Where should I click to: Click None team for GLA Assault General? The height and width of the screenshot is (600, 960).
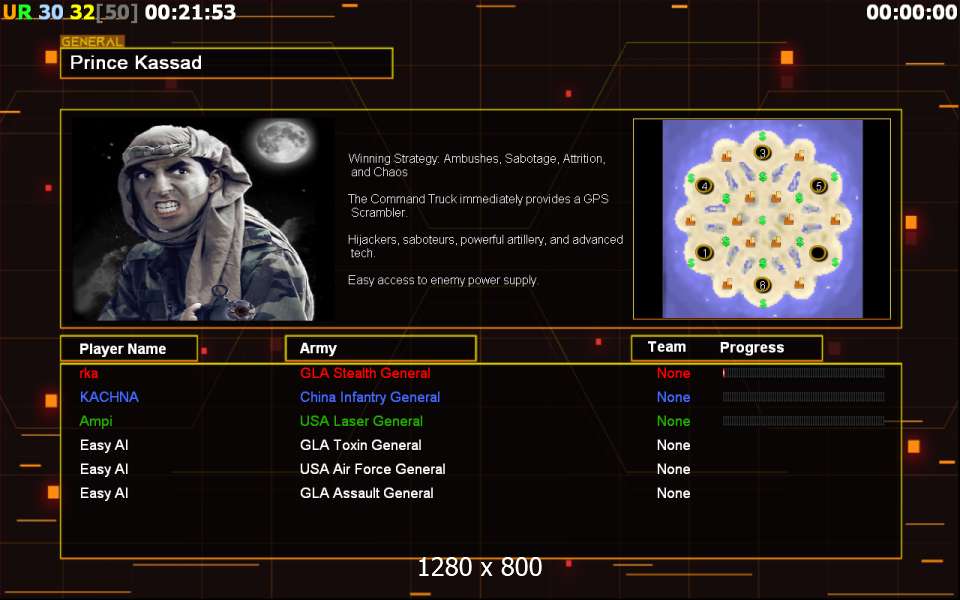pos(673,493)
